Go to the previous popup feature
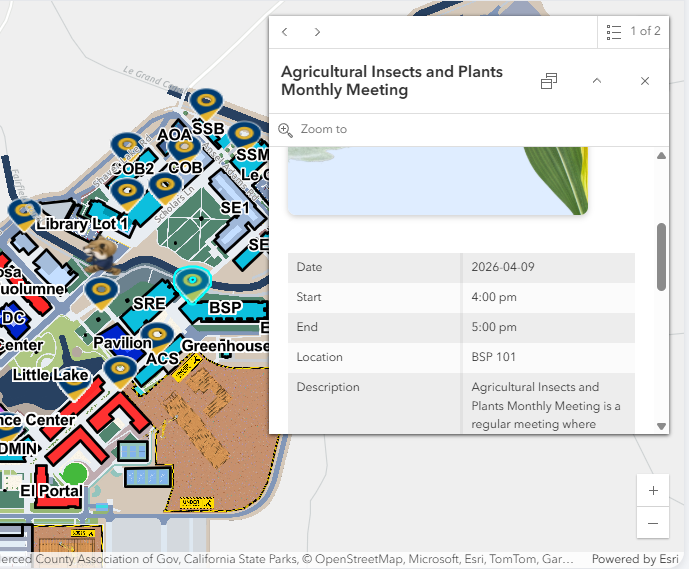The height and width of the screenshot is (569, 689). (285, 32)
